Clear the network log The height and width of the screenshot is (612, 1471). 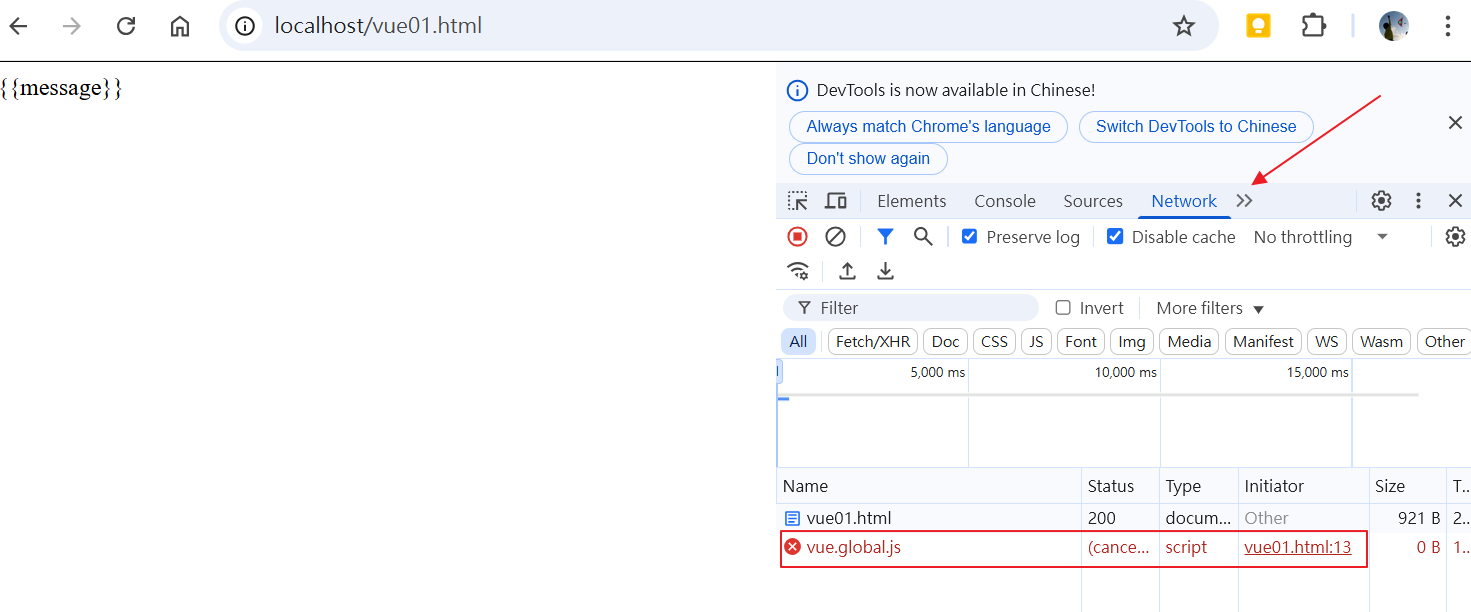[x=835, y=237]
